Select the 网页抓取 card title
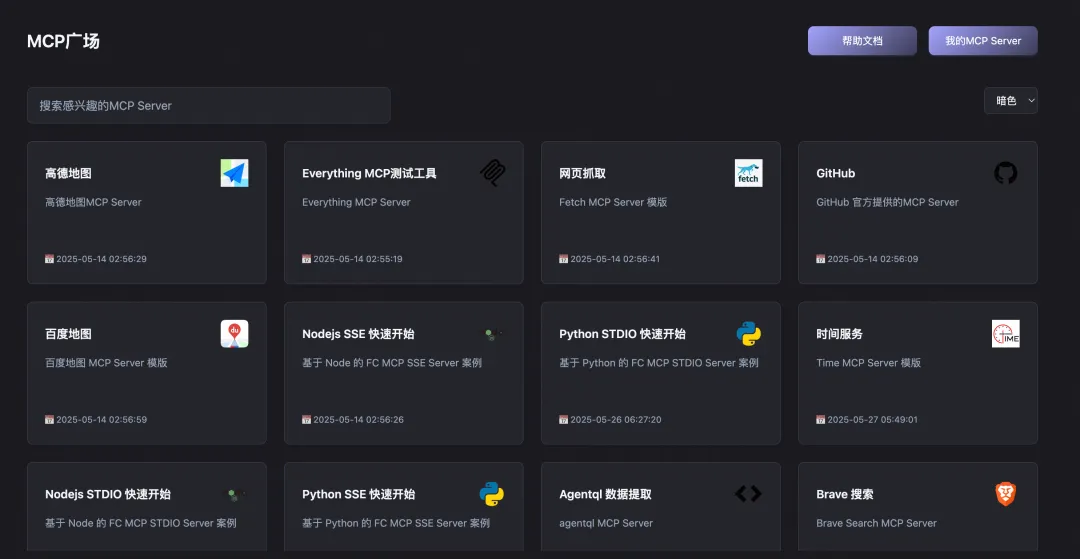 pos(583,173)
